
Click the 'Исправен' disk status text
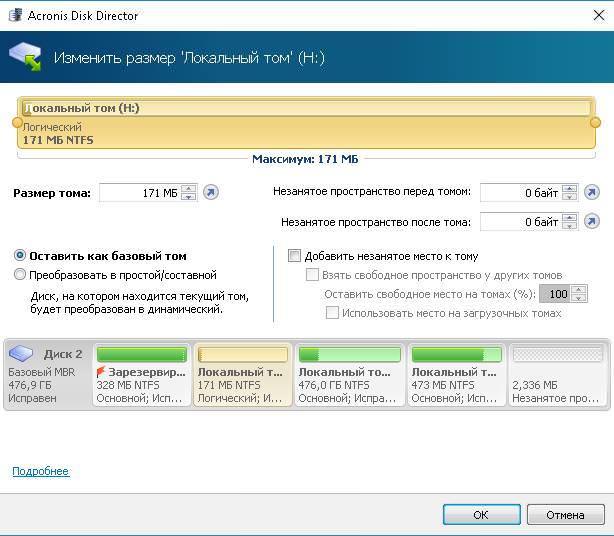pos(32,398)
